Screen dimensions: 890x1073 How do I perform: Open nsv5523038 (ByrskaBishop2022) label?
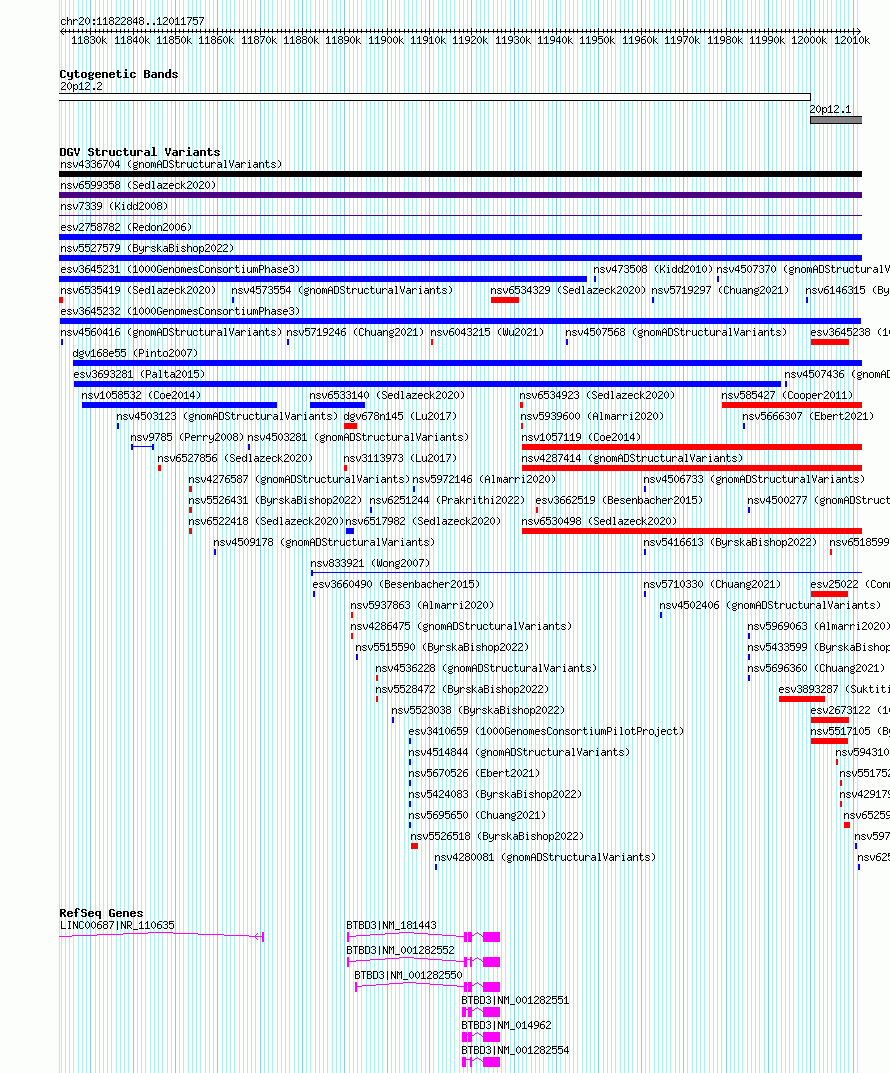(478, 710)
